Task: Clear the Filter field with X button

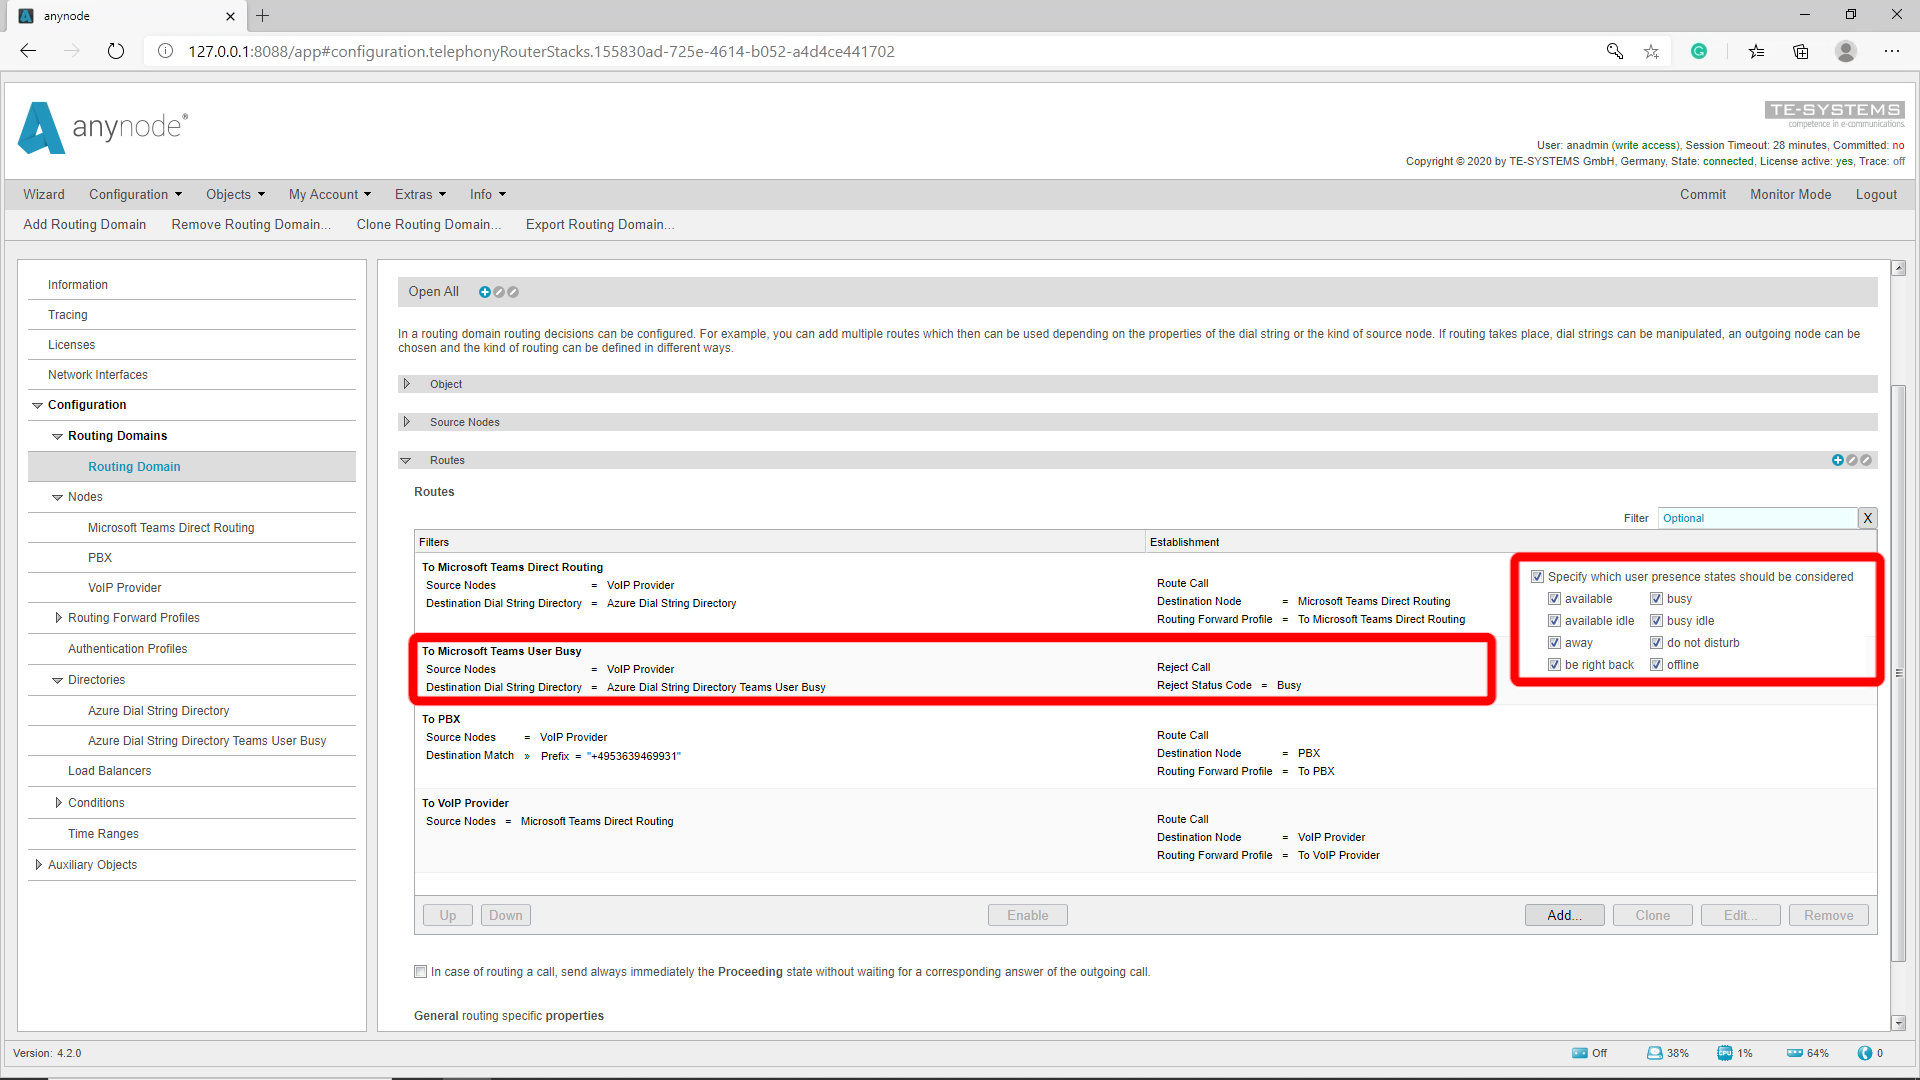Action: click(1867, 518)
